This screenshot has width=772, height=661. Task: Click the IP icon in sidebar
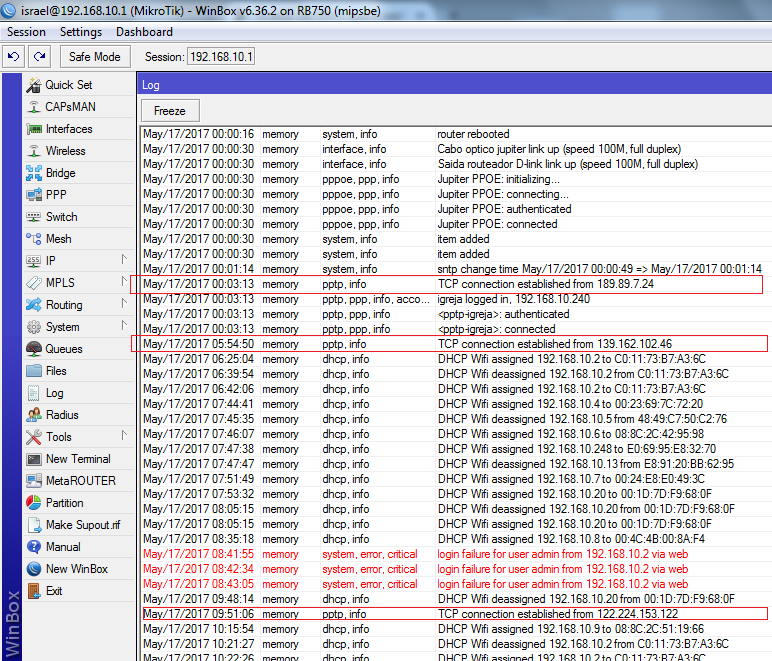[x=34, y=261]
